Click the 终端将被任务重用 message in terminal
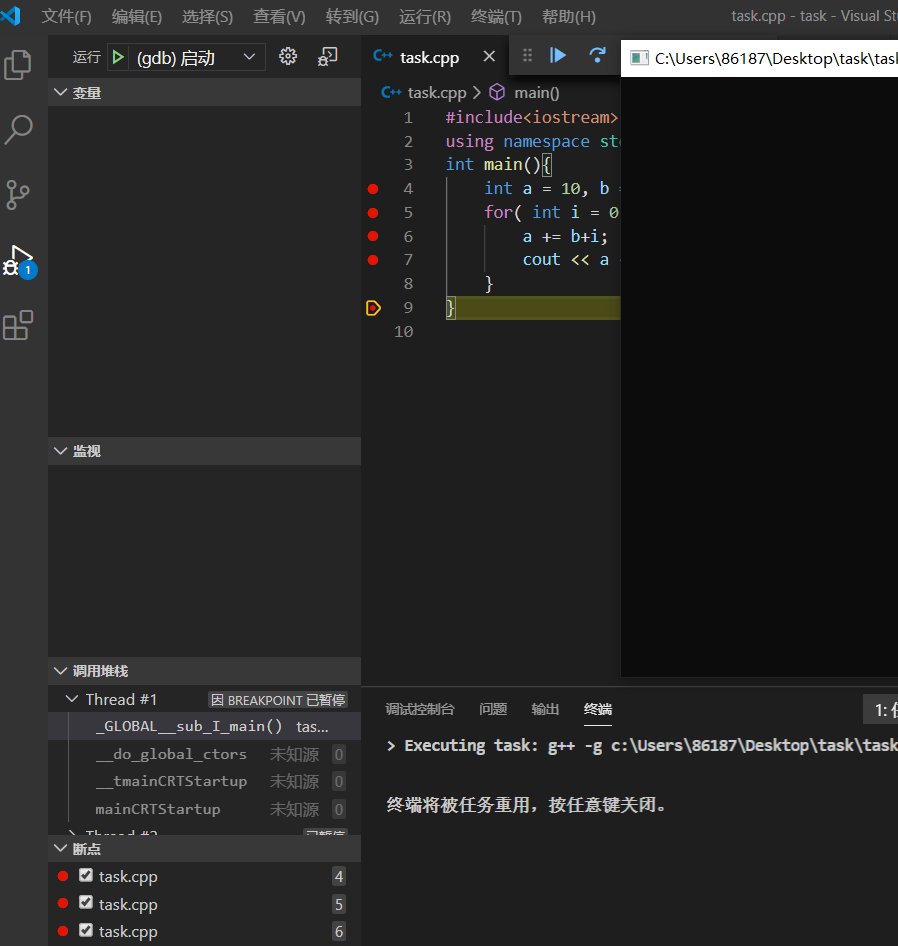This screenshot has height=946, width=898. point(526,805)
